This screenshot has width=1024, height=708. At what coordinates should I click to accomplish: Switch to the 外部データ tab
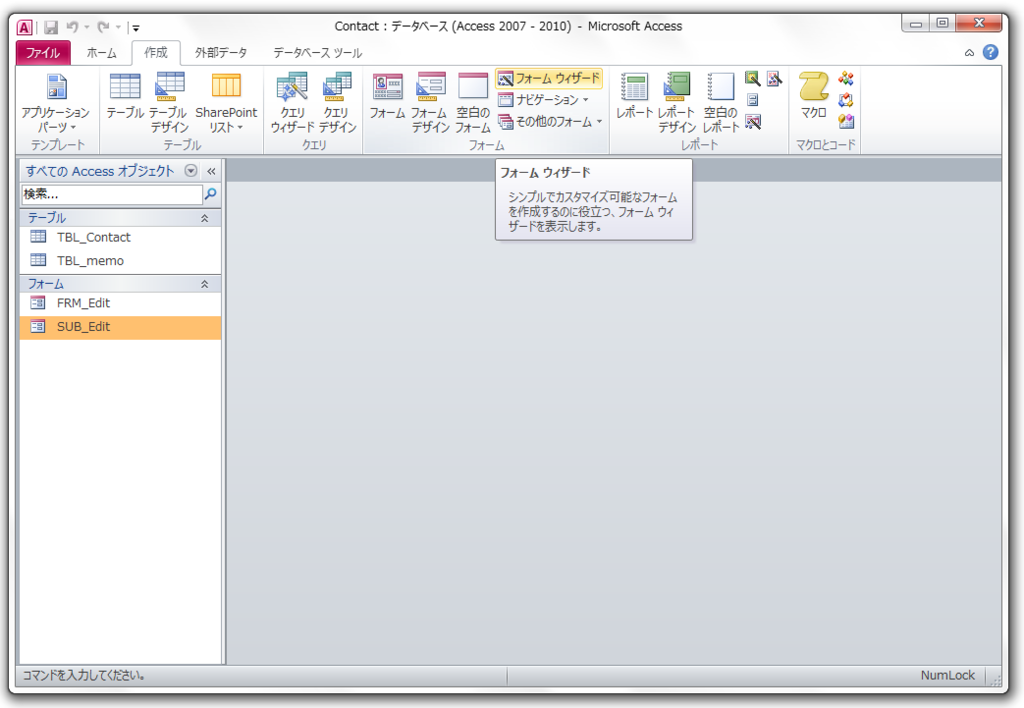221,53
